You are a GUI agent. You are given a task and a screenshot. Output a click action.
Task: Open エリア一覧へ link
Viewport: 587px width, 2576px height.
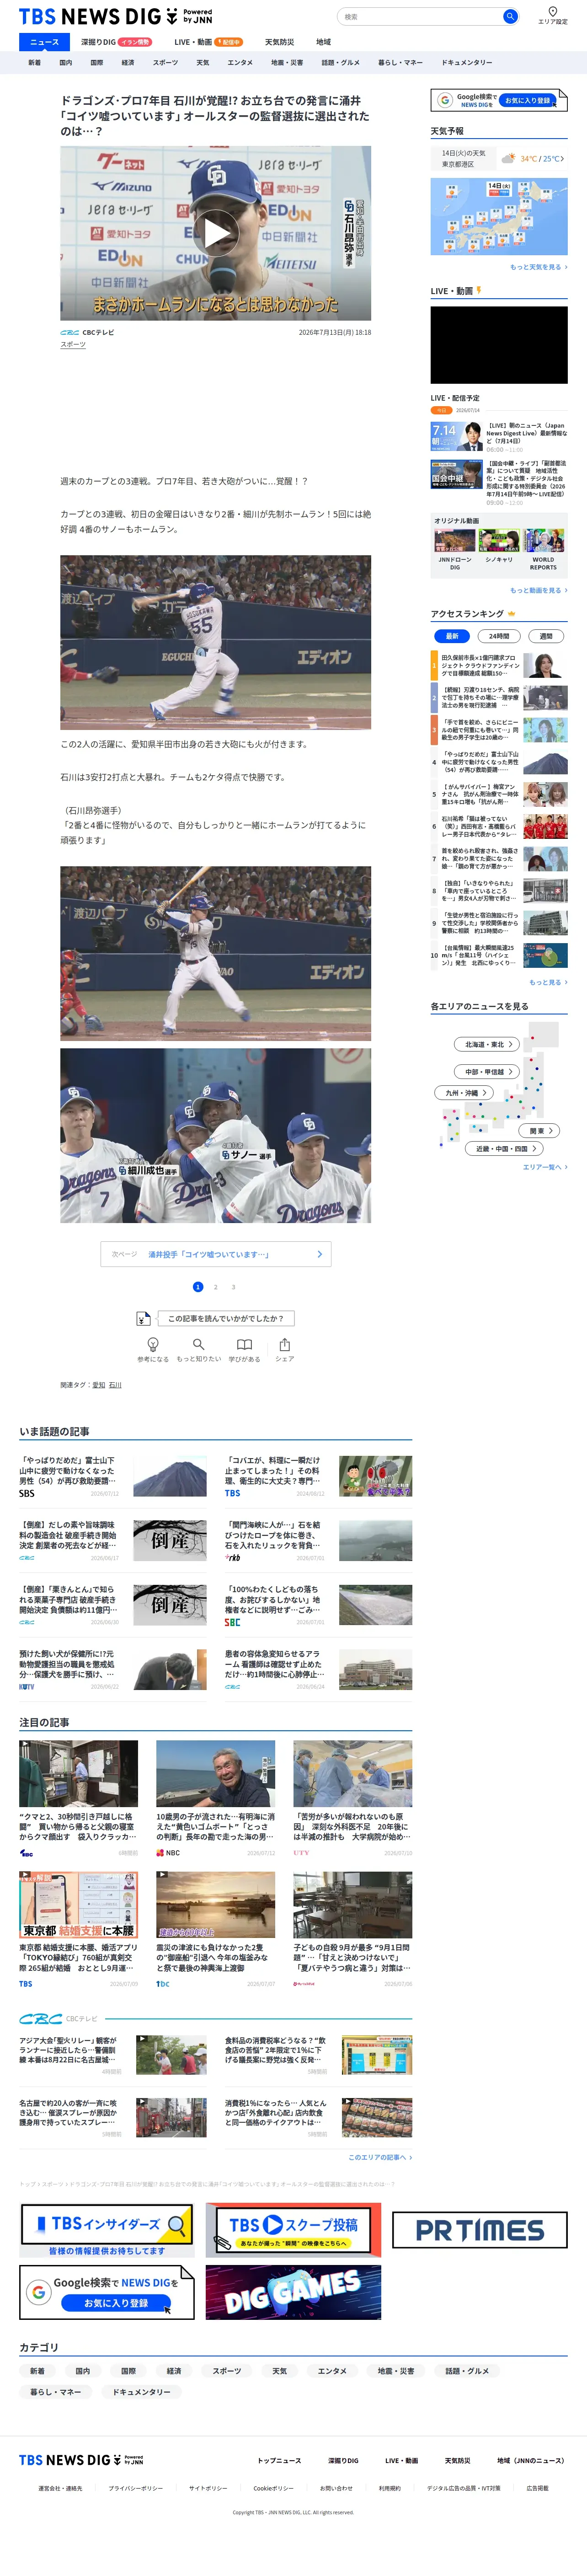[545, 1167]
